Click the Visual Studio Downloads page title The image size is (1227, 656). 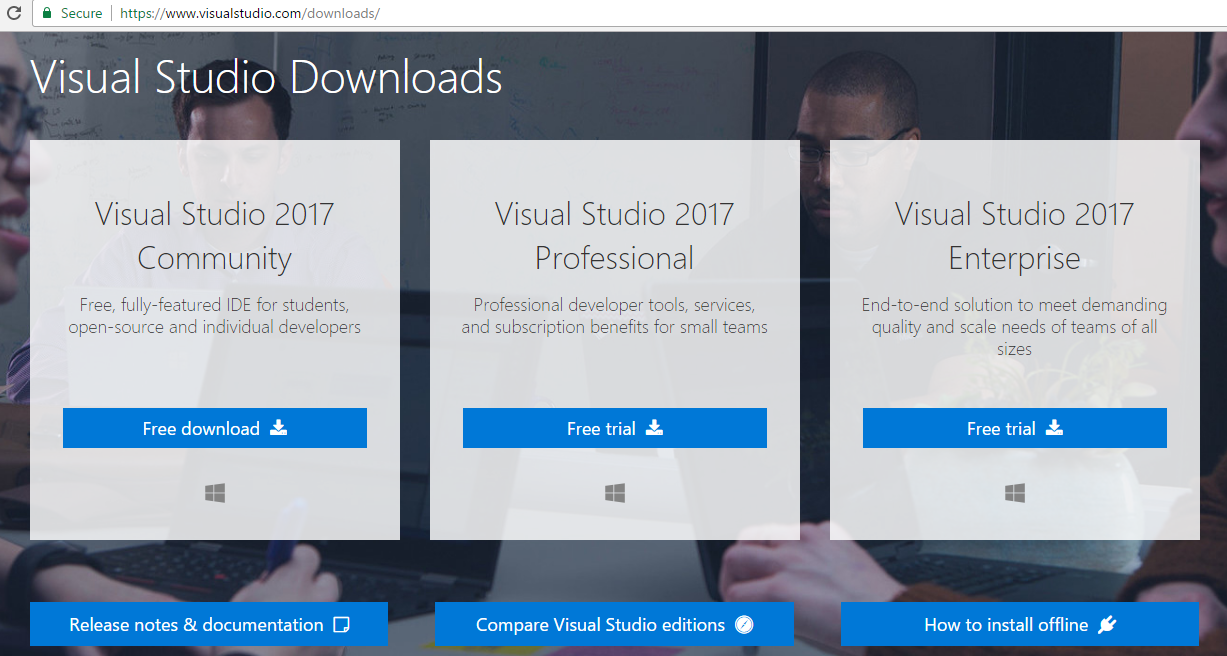coord(267,78)
